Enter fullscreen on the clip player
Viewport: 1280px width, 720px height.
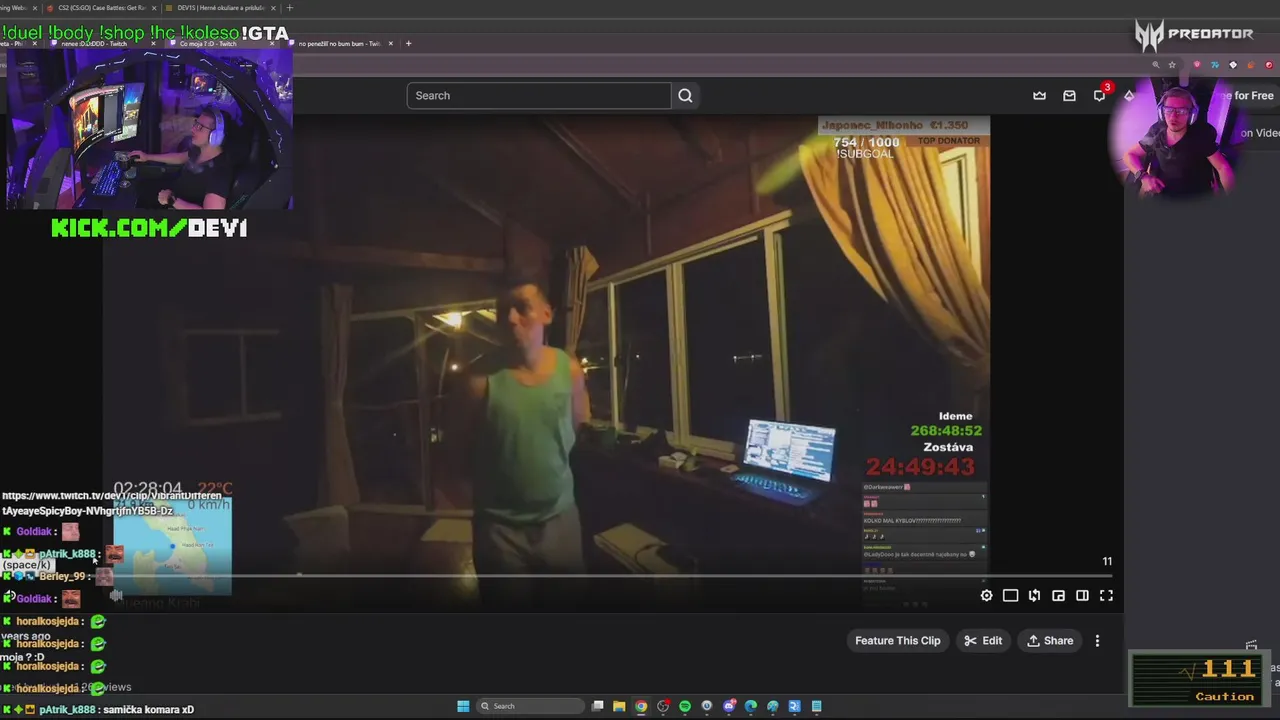(1106, 595)
